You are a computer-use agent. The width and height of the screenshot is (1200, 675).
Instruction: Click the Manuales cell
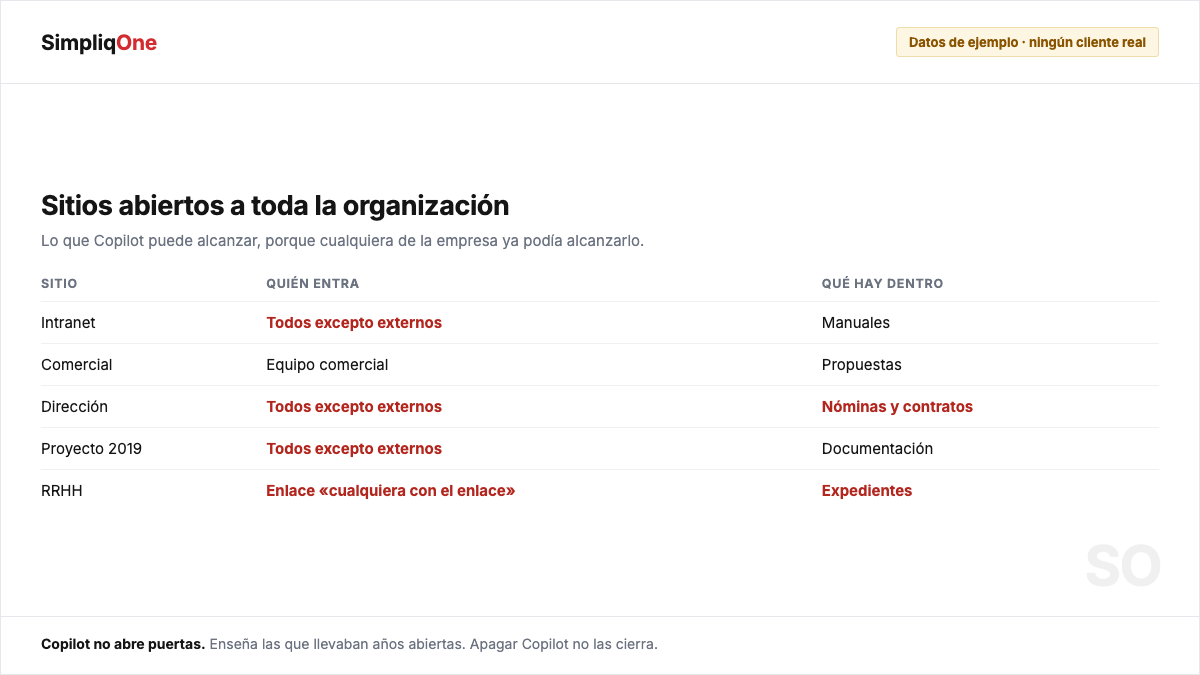click(x=856, y=323)
